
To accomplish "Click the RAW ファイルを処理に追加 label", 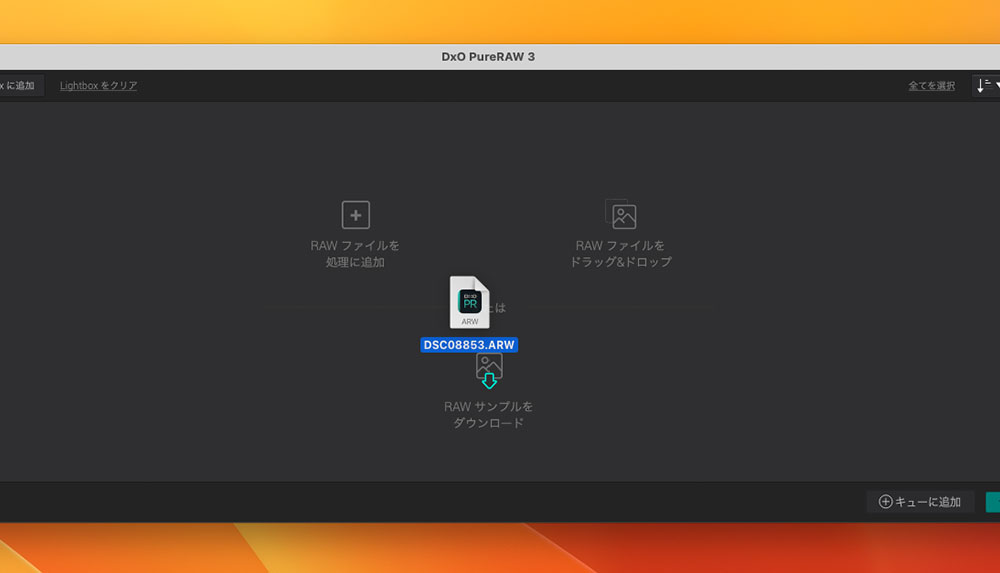I will (x=355, y=253).
